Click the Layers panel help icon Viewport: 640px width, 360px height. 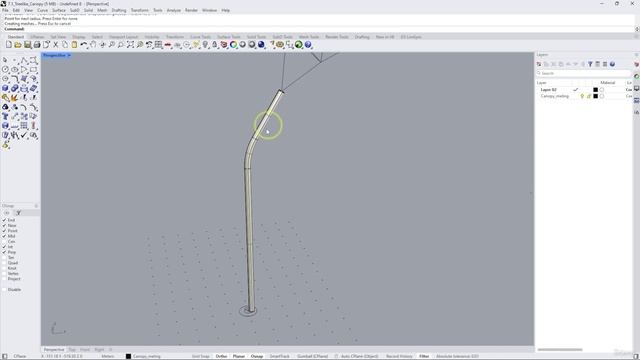(612, 64)
